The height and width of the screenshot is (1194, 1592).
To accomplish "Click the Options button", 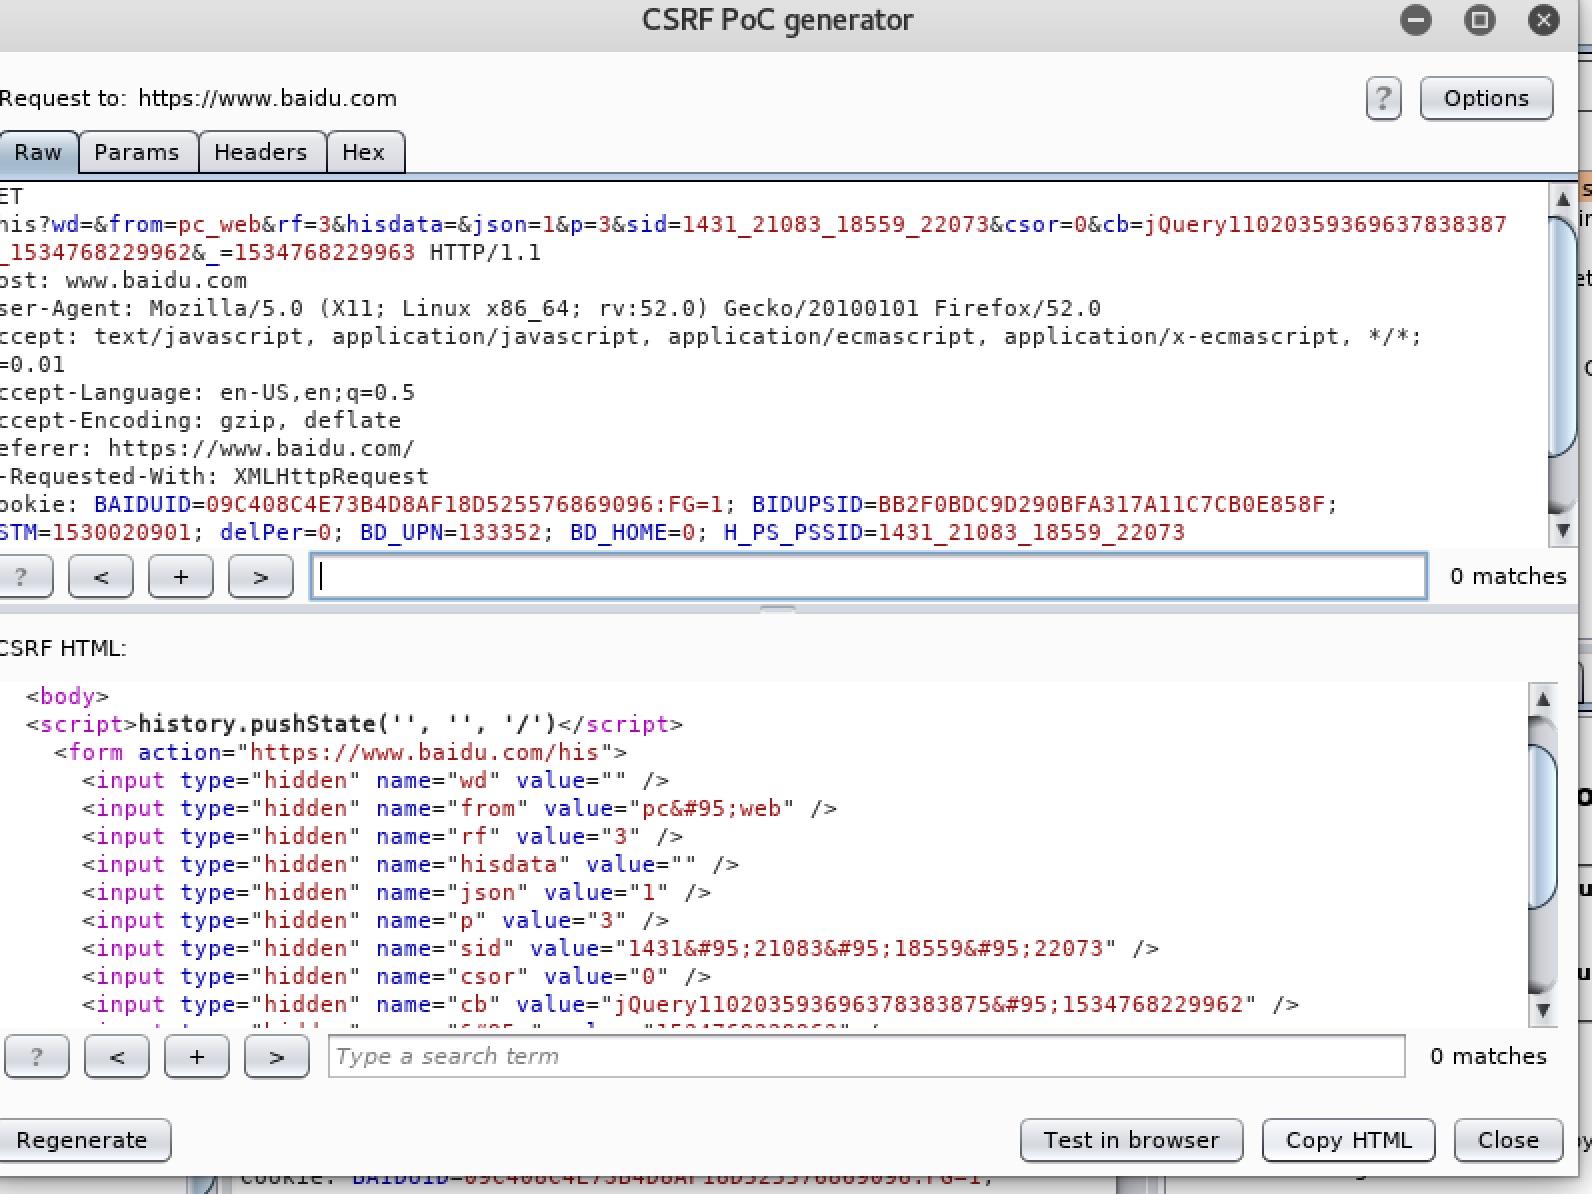I will click(x=1486, y=99).
